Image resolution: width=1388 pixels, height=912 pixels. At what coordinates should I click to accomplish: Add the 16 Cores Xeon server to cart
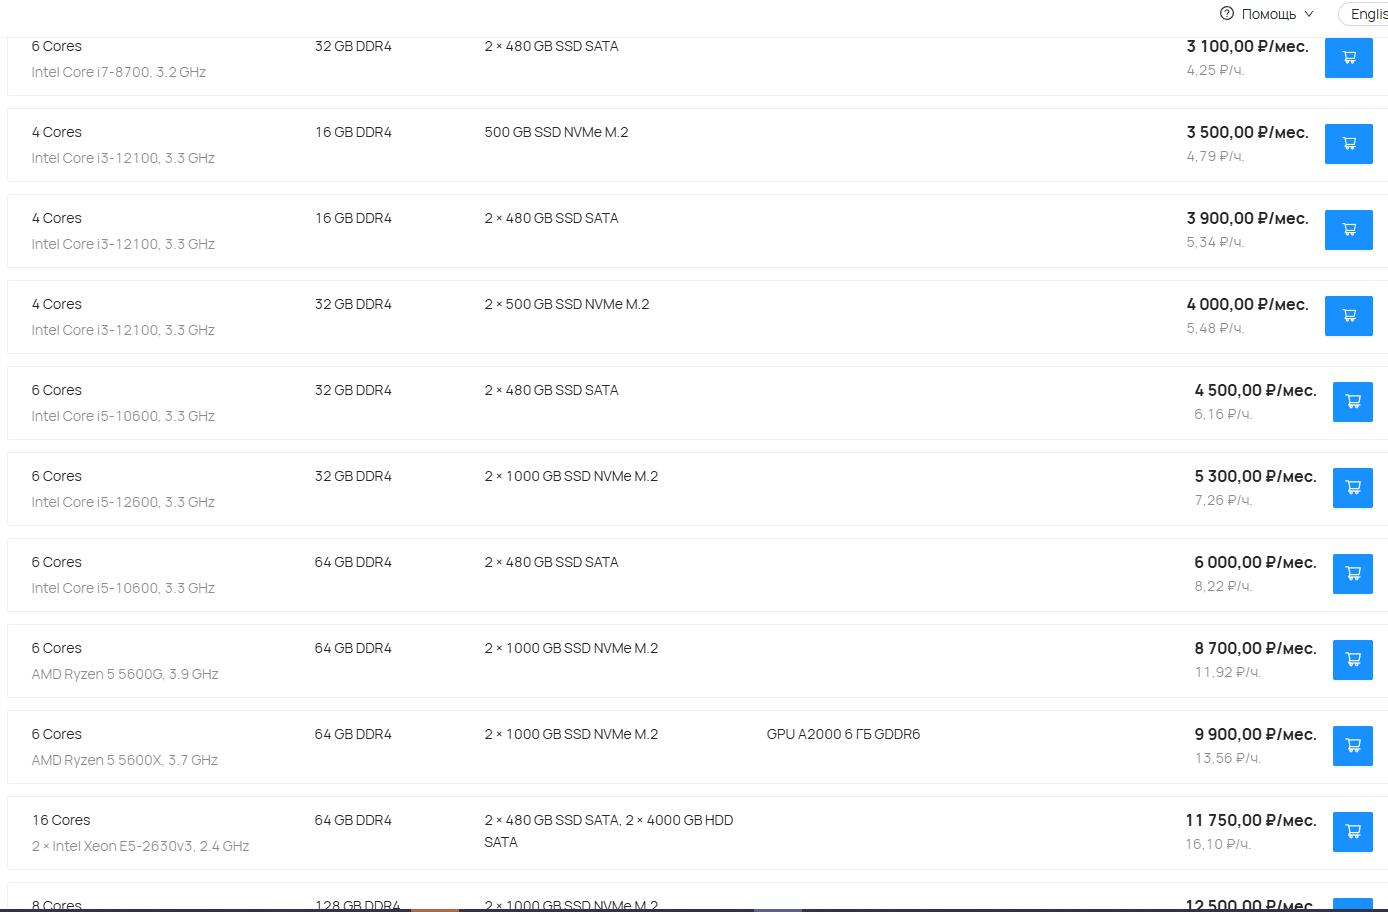pyautogui.click(x=1352, y=832)
